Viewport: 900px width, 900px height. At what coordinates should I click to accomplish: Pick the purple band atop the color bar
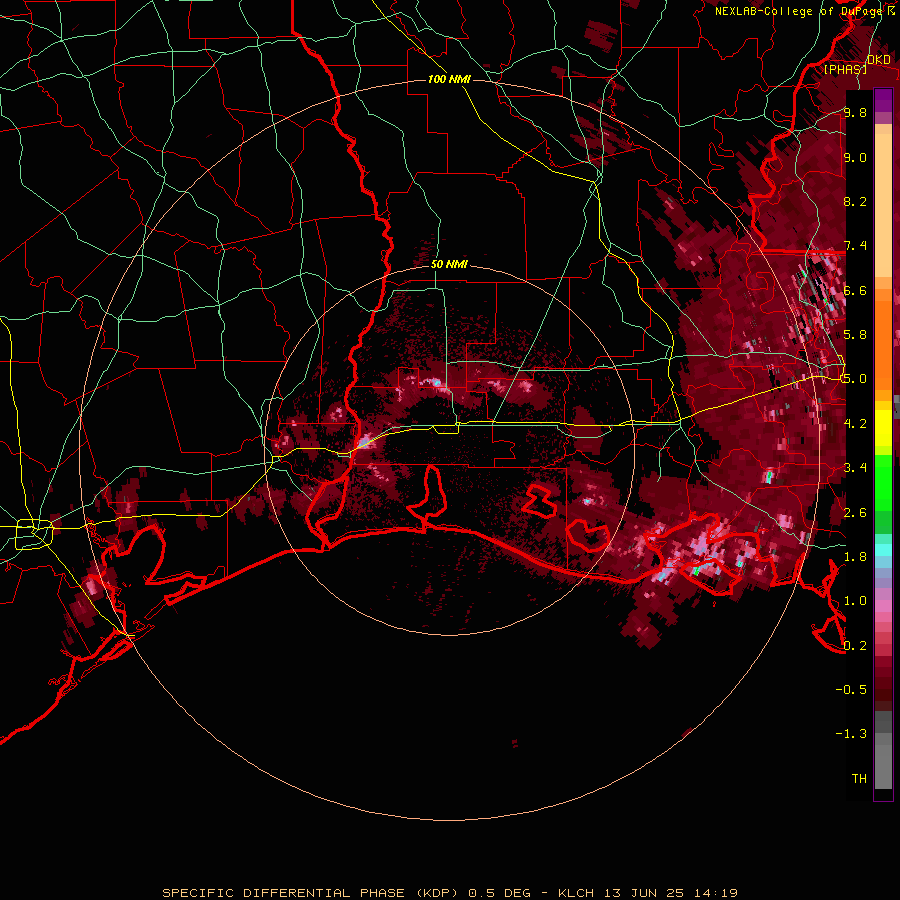[883, 100]
